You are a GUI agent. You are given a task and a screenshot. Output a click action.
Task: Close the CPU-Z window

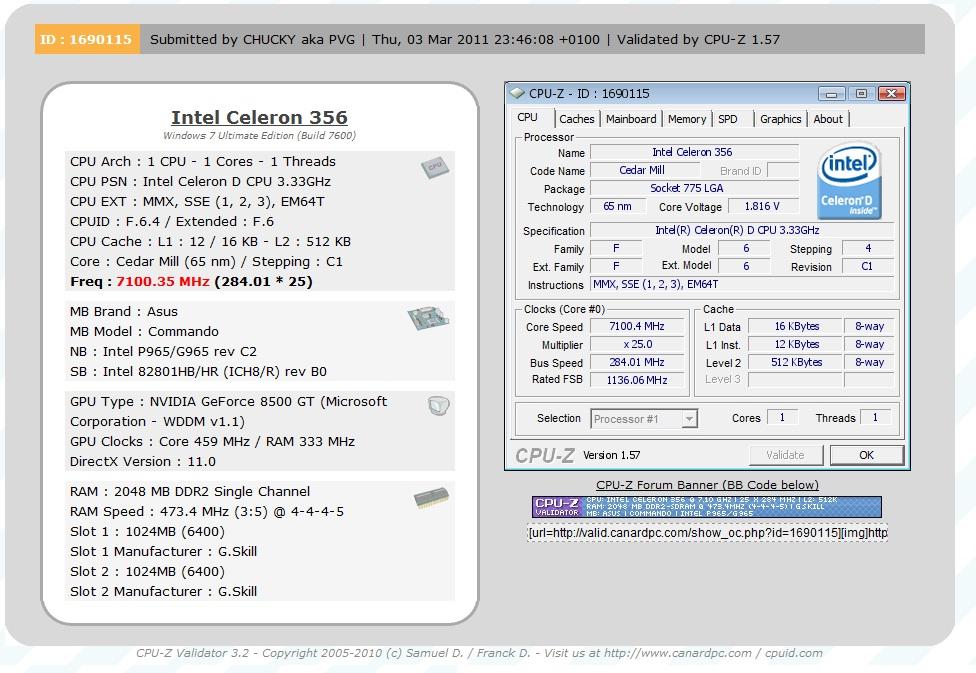[x=891, y=94]
